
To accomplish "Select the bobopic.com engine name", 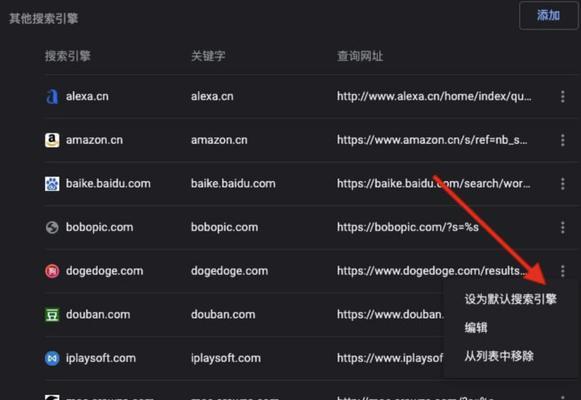I will click(x=100, y=227).
